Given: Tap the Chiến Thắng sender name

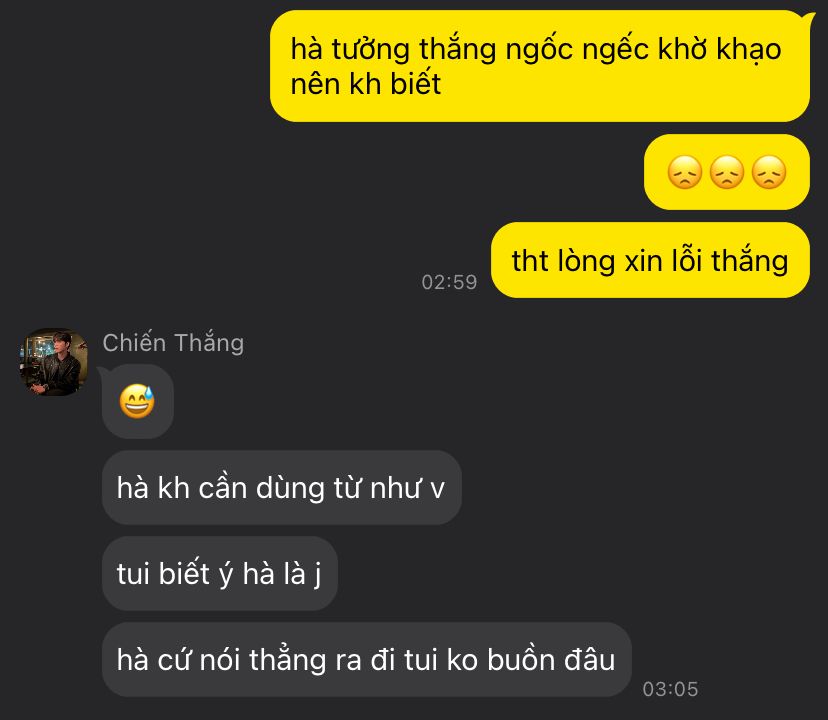Looking at the screenshot, I should pos(173,342).
